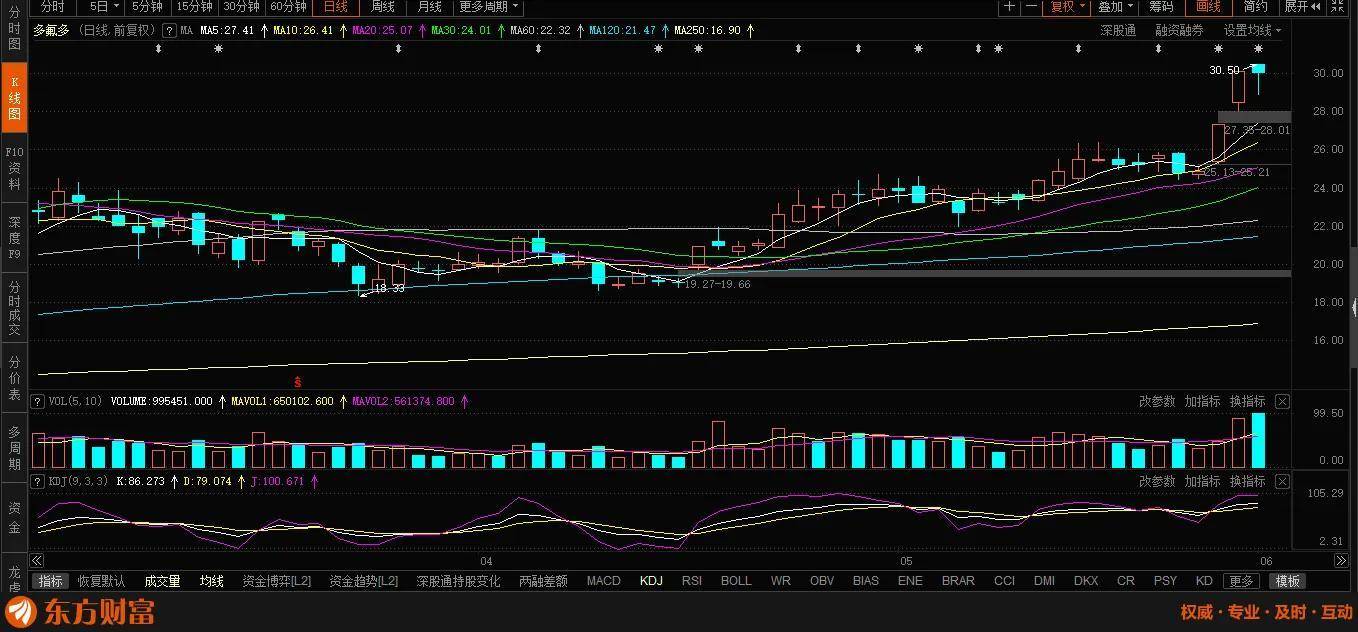1358x632 pixels.
Task: Click the 融资融券 link
Action: tap(1179, 31)
